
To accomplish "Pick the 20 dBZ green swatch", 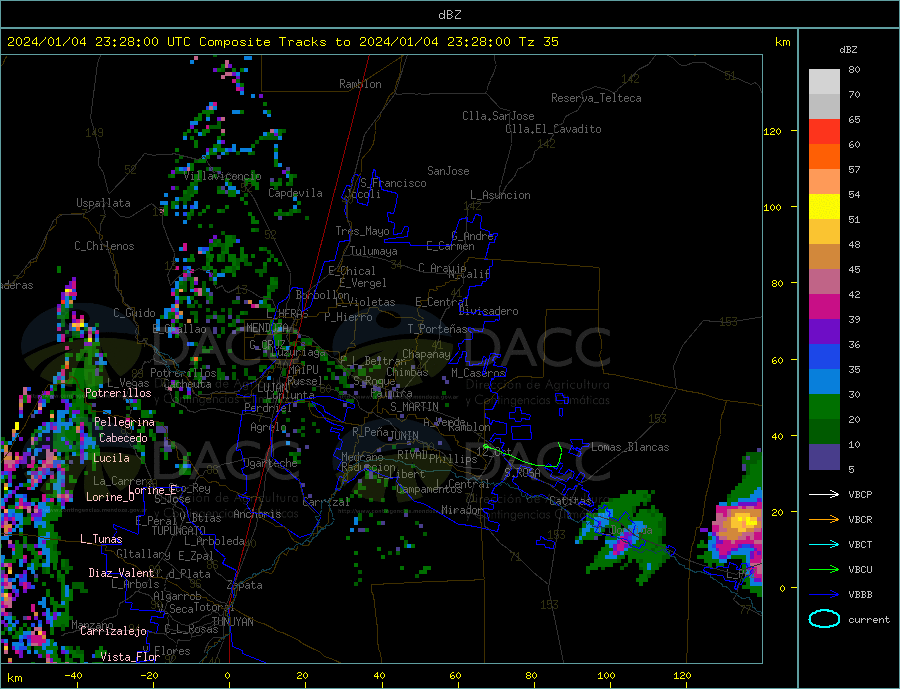I will [x=824, y=407].
